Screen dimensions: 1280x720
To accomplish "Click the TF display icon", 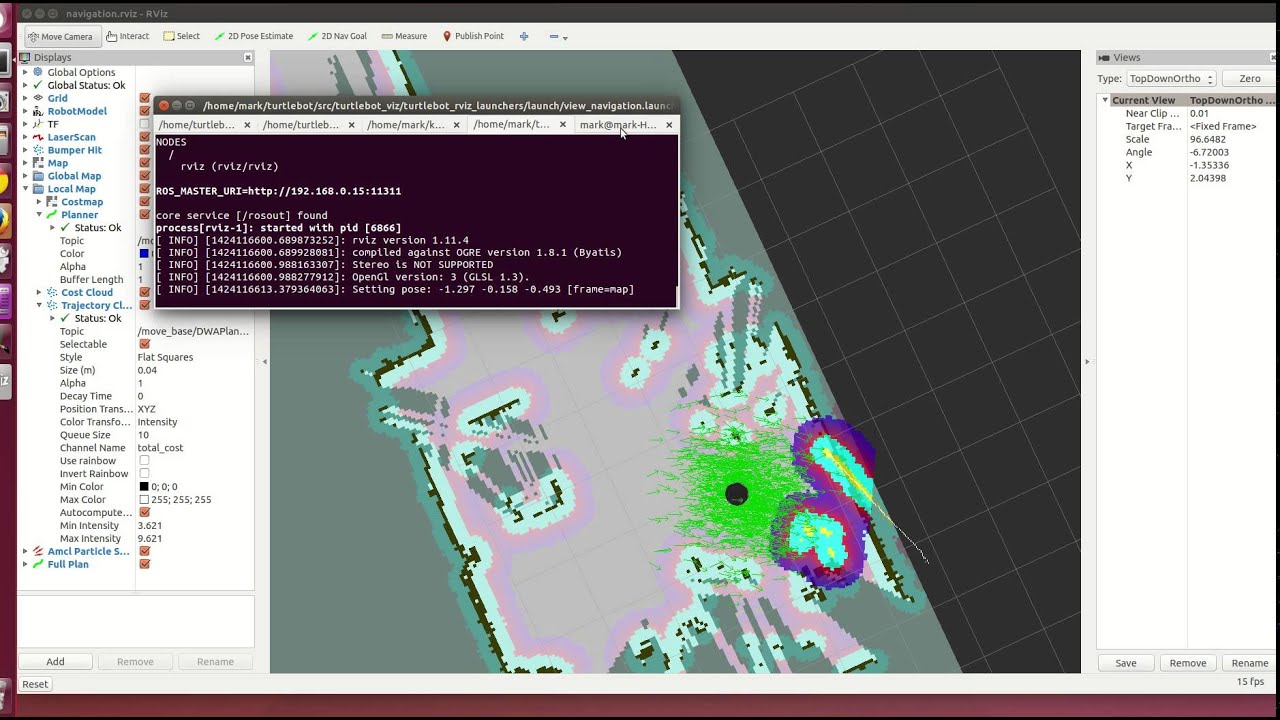I will [x=39, y=124].
